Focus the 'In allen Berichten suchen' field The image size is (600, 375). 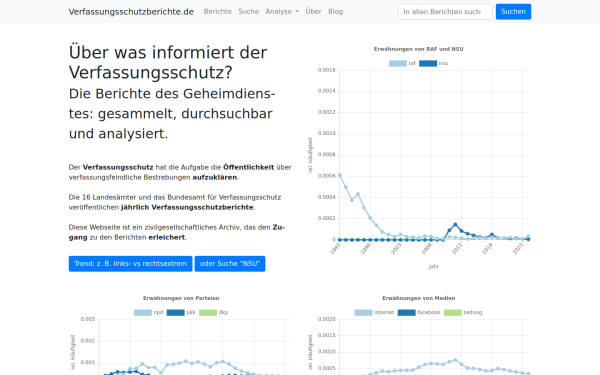coord(445,11)
